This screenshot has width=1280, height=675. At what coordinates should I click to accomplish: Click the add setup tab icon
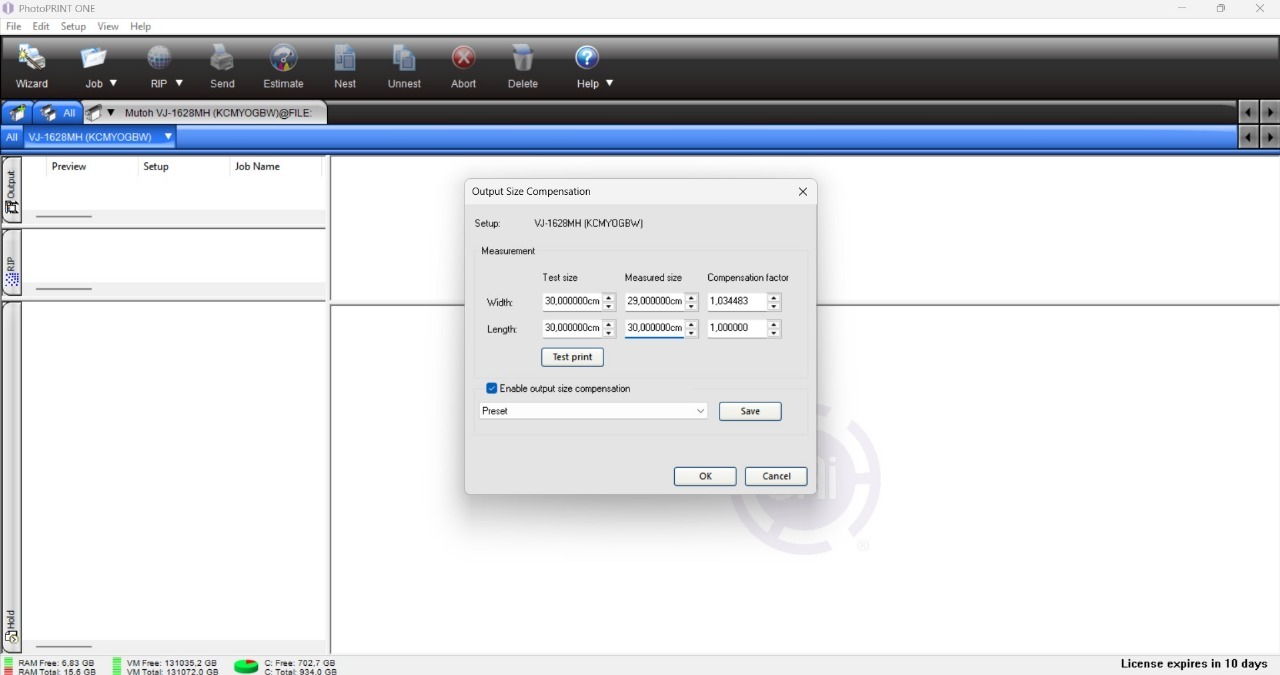(17, 113)
